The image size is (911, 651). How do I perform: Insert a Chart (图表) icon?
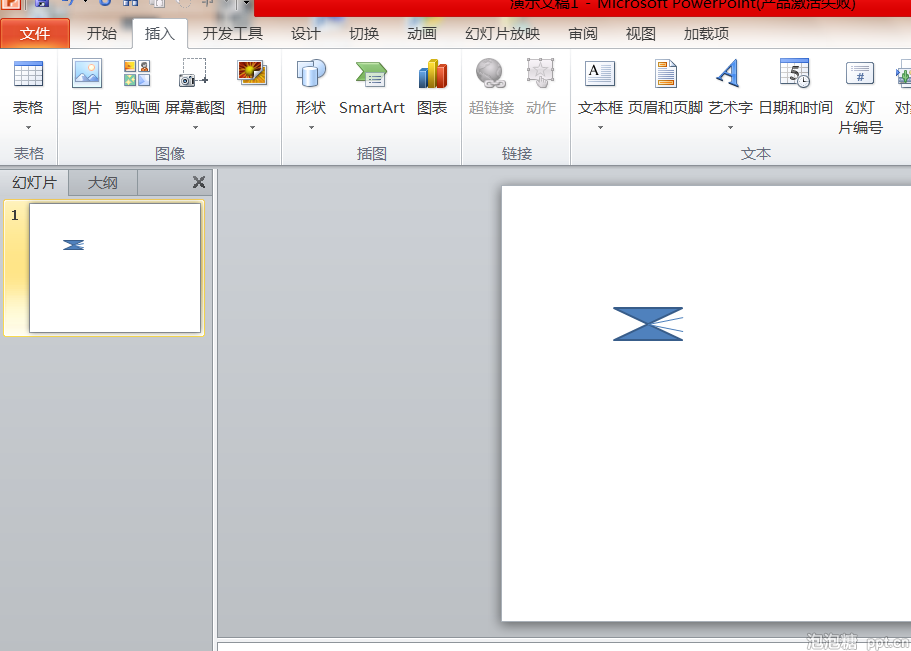(432, 75)
